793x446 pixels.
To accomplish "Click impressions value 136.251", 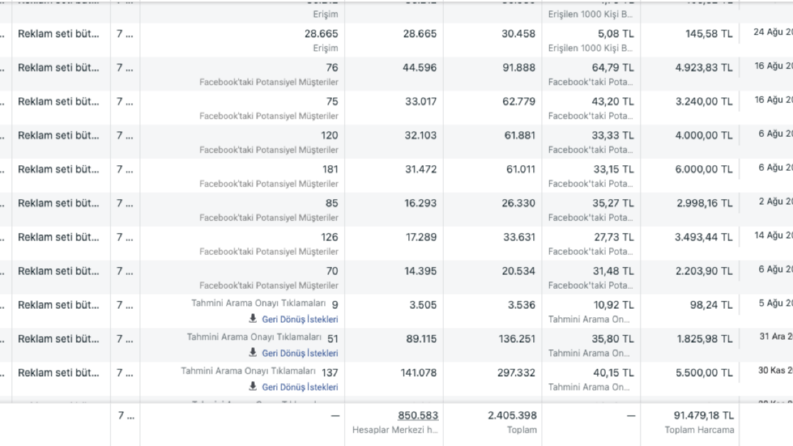I will [517, 339].
